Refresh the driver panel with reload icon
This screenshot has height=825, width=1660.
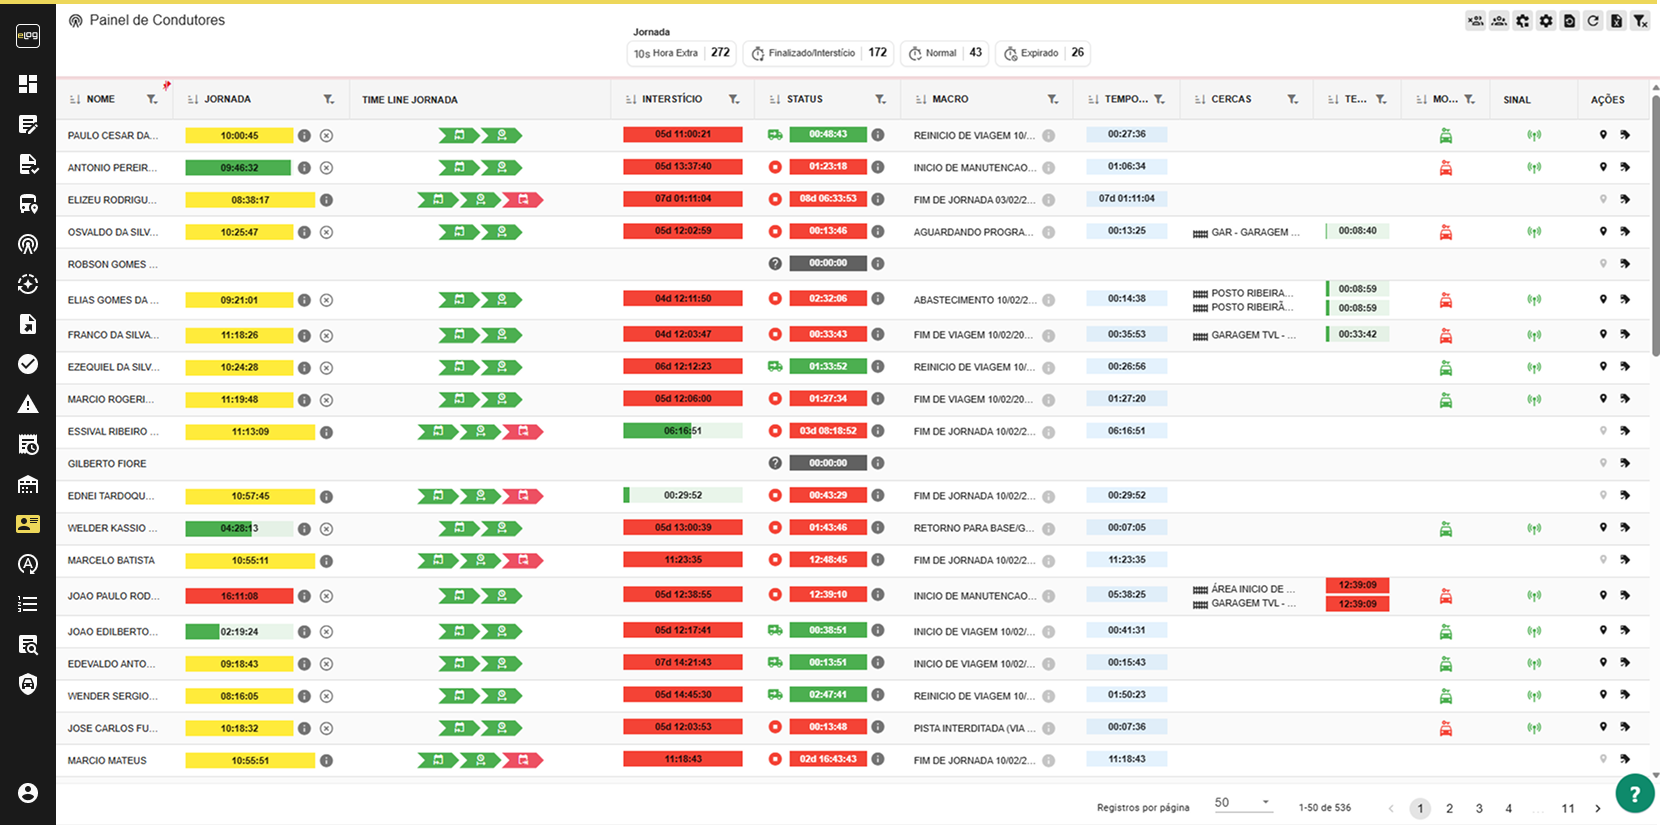(1593, 21)
